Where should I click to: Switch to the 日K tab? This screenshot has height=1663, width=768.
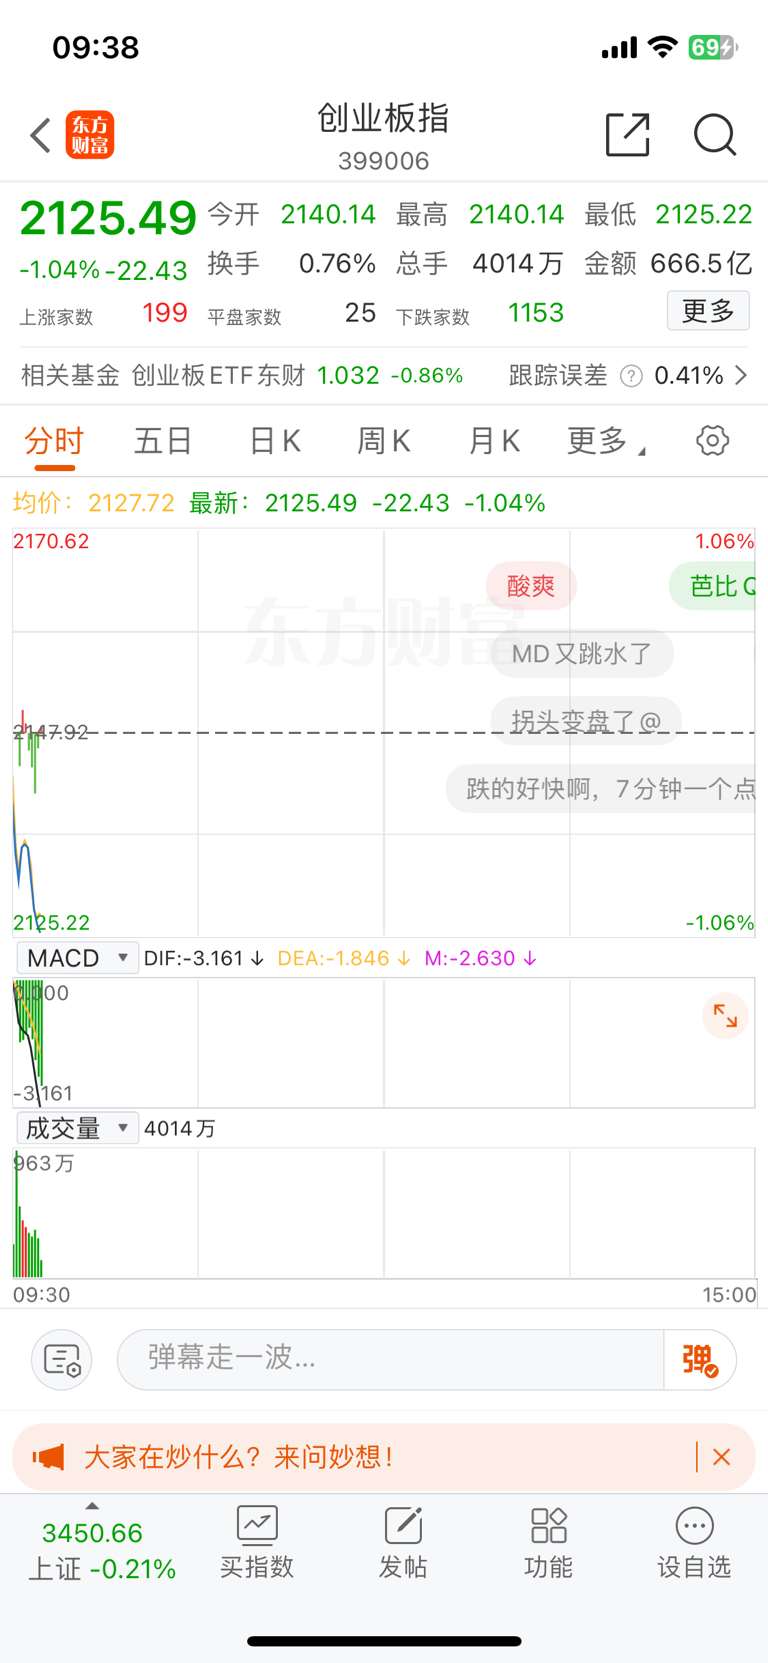(x=275, y=440)
